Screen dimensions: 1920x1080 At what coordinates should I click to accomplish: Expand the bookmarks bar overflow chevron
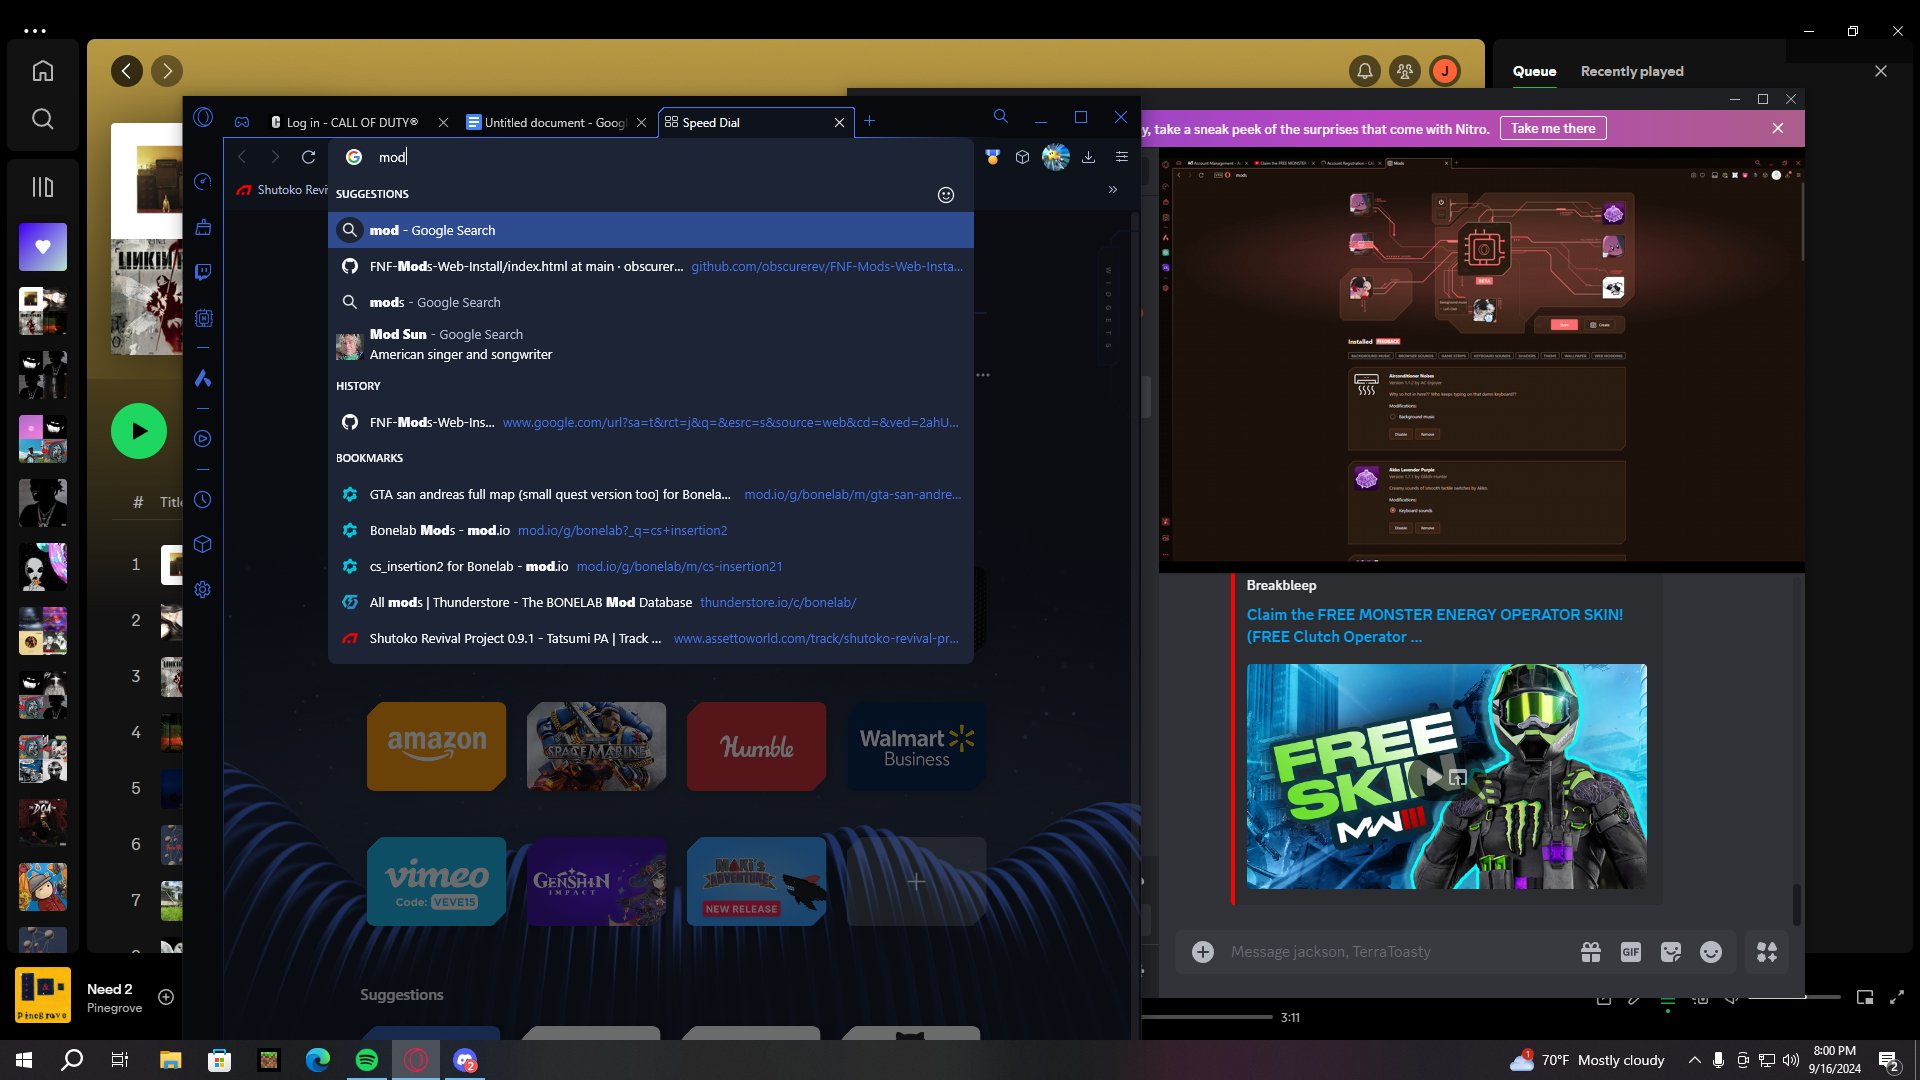point(1113,190)
